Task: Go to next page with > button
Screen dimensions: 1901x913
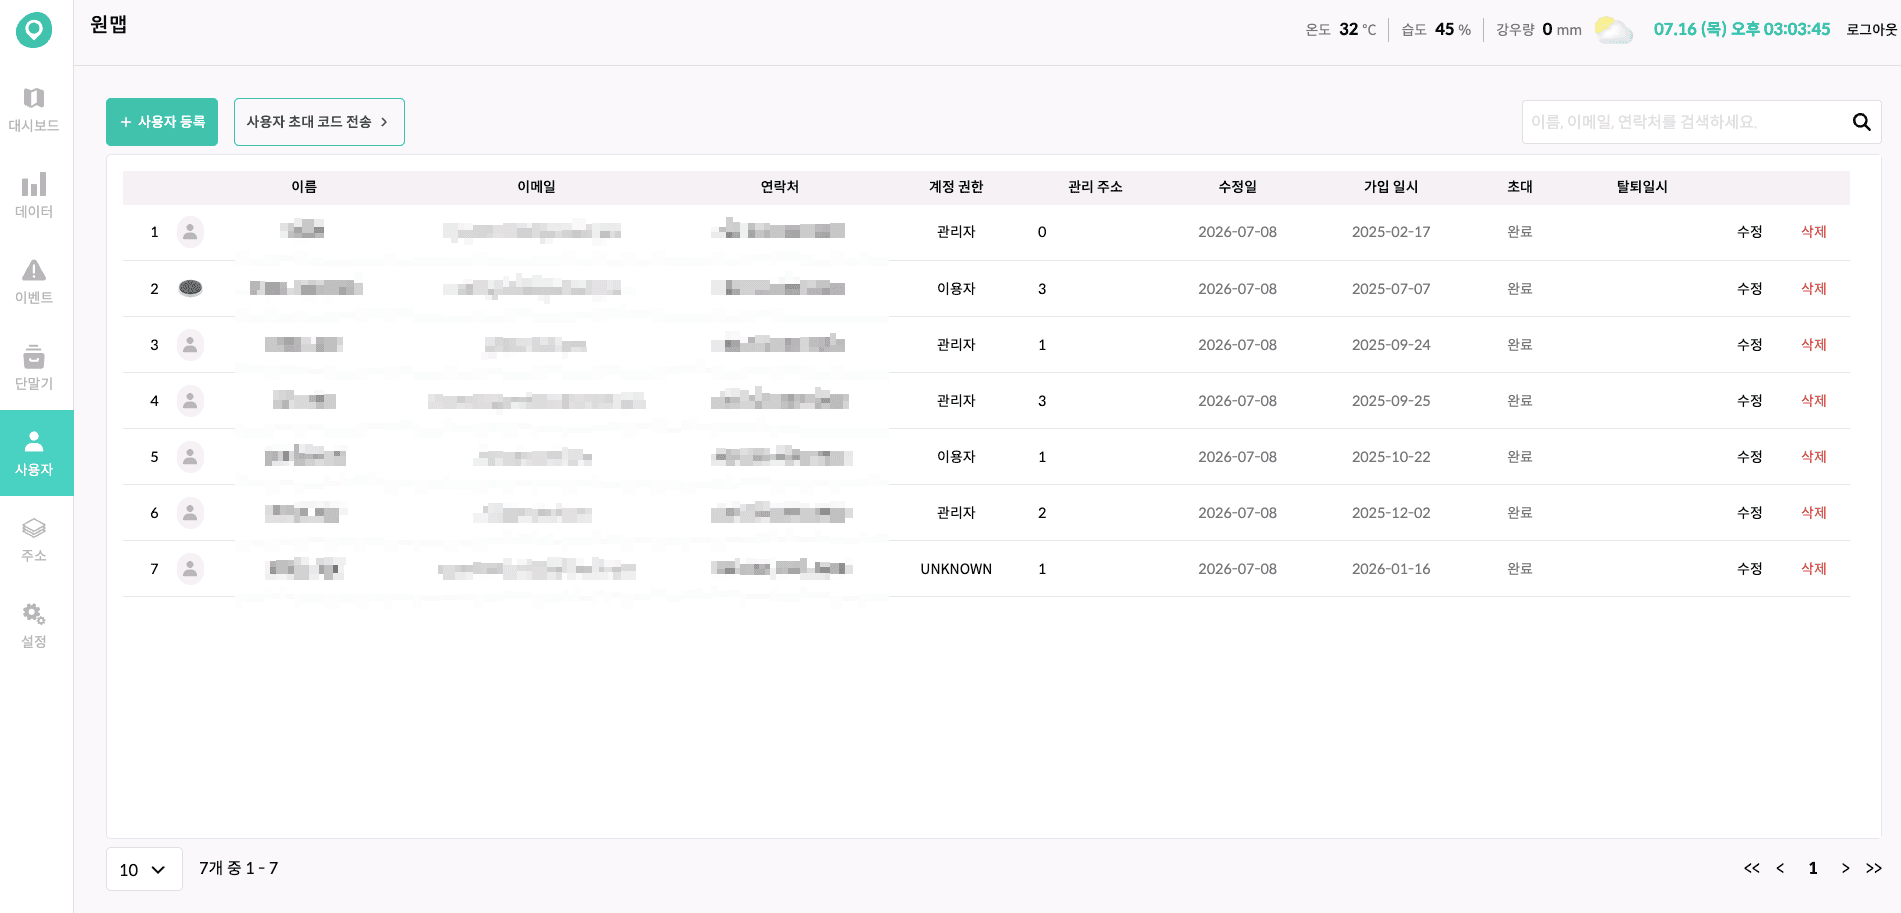Action: pyautogui.click(x=1845, y=868)
